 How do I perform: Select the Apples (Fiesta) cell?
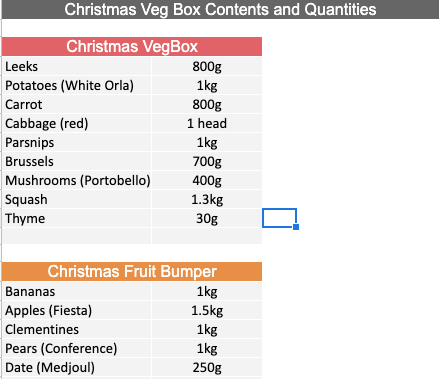77,310
